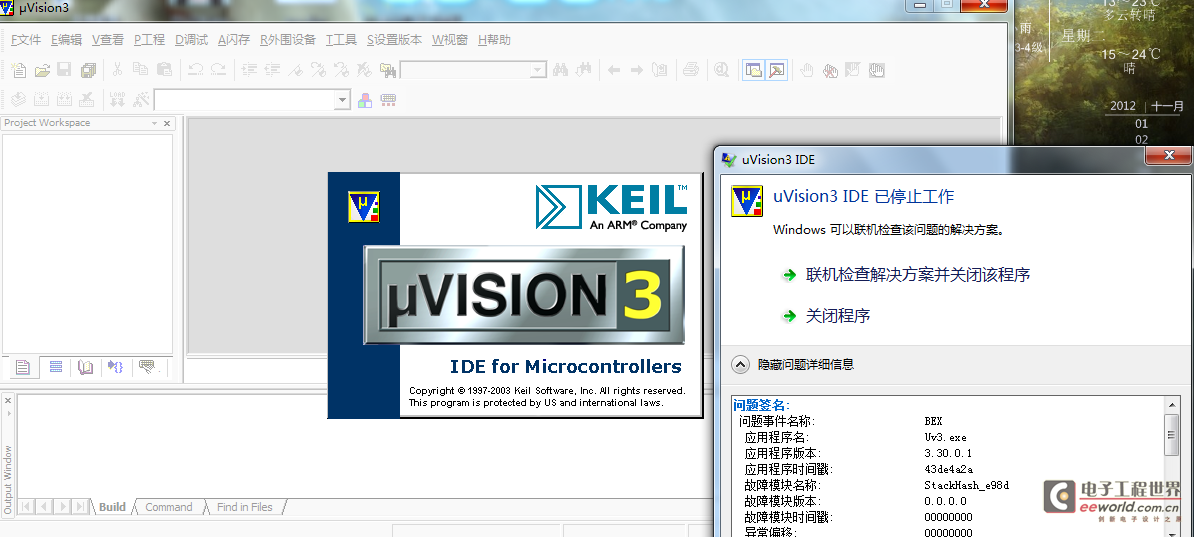Toggle the Project Window button
This screenshot has height=537, width=1194.
point(753,70)
